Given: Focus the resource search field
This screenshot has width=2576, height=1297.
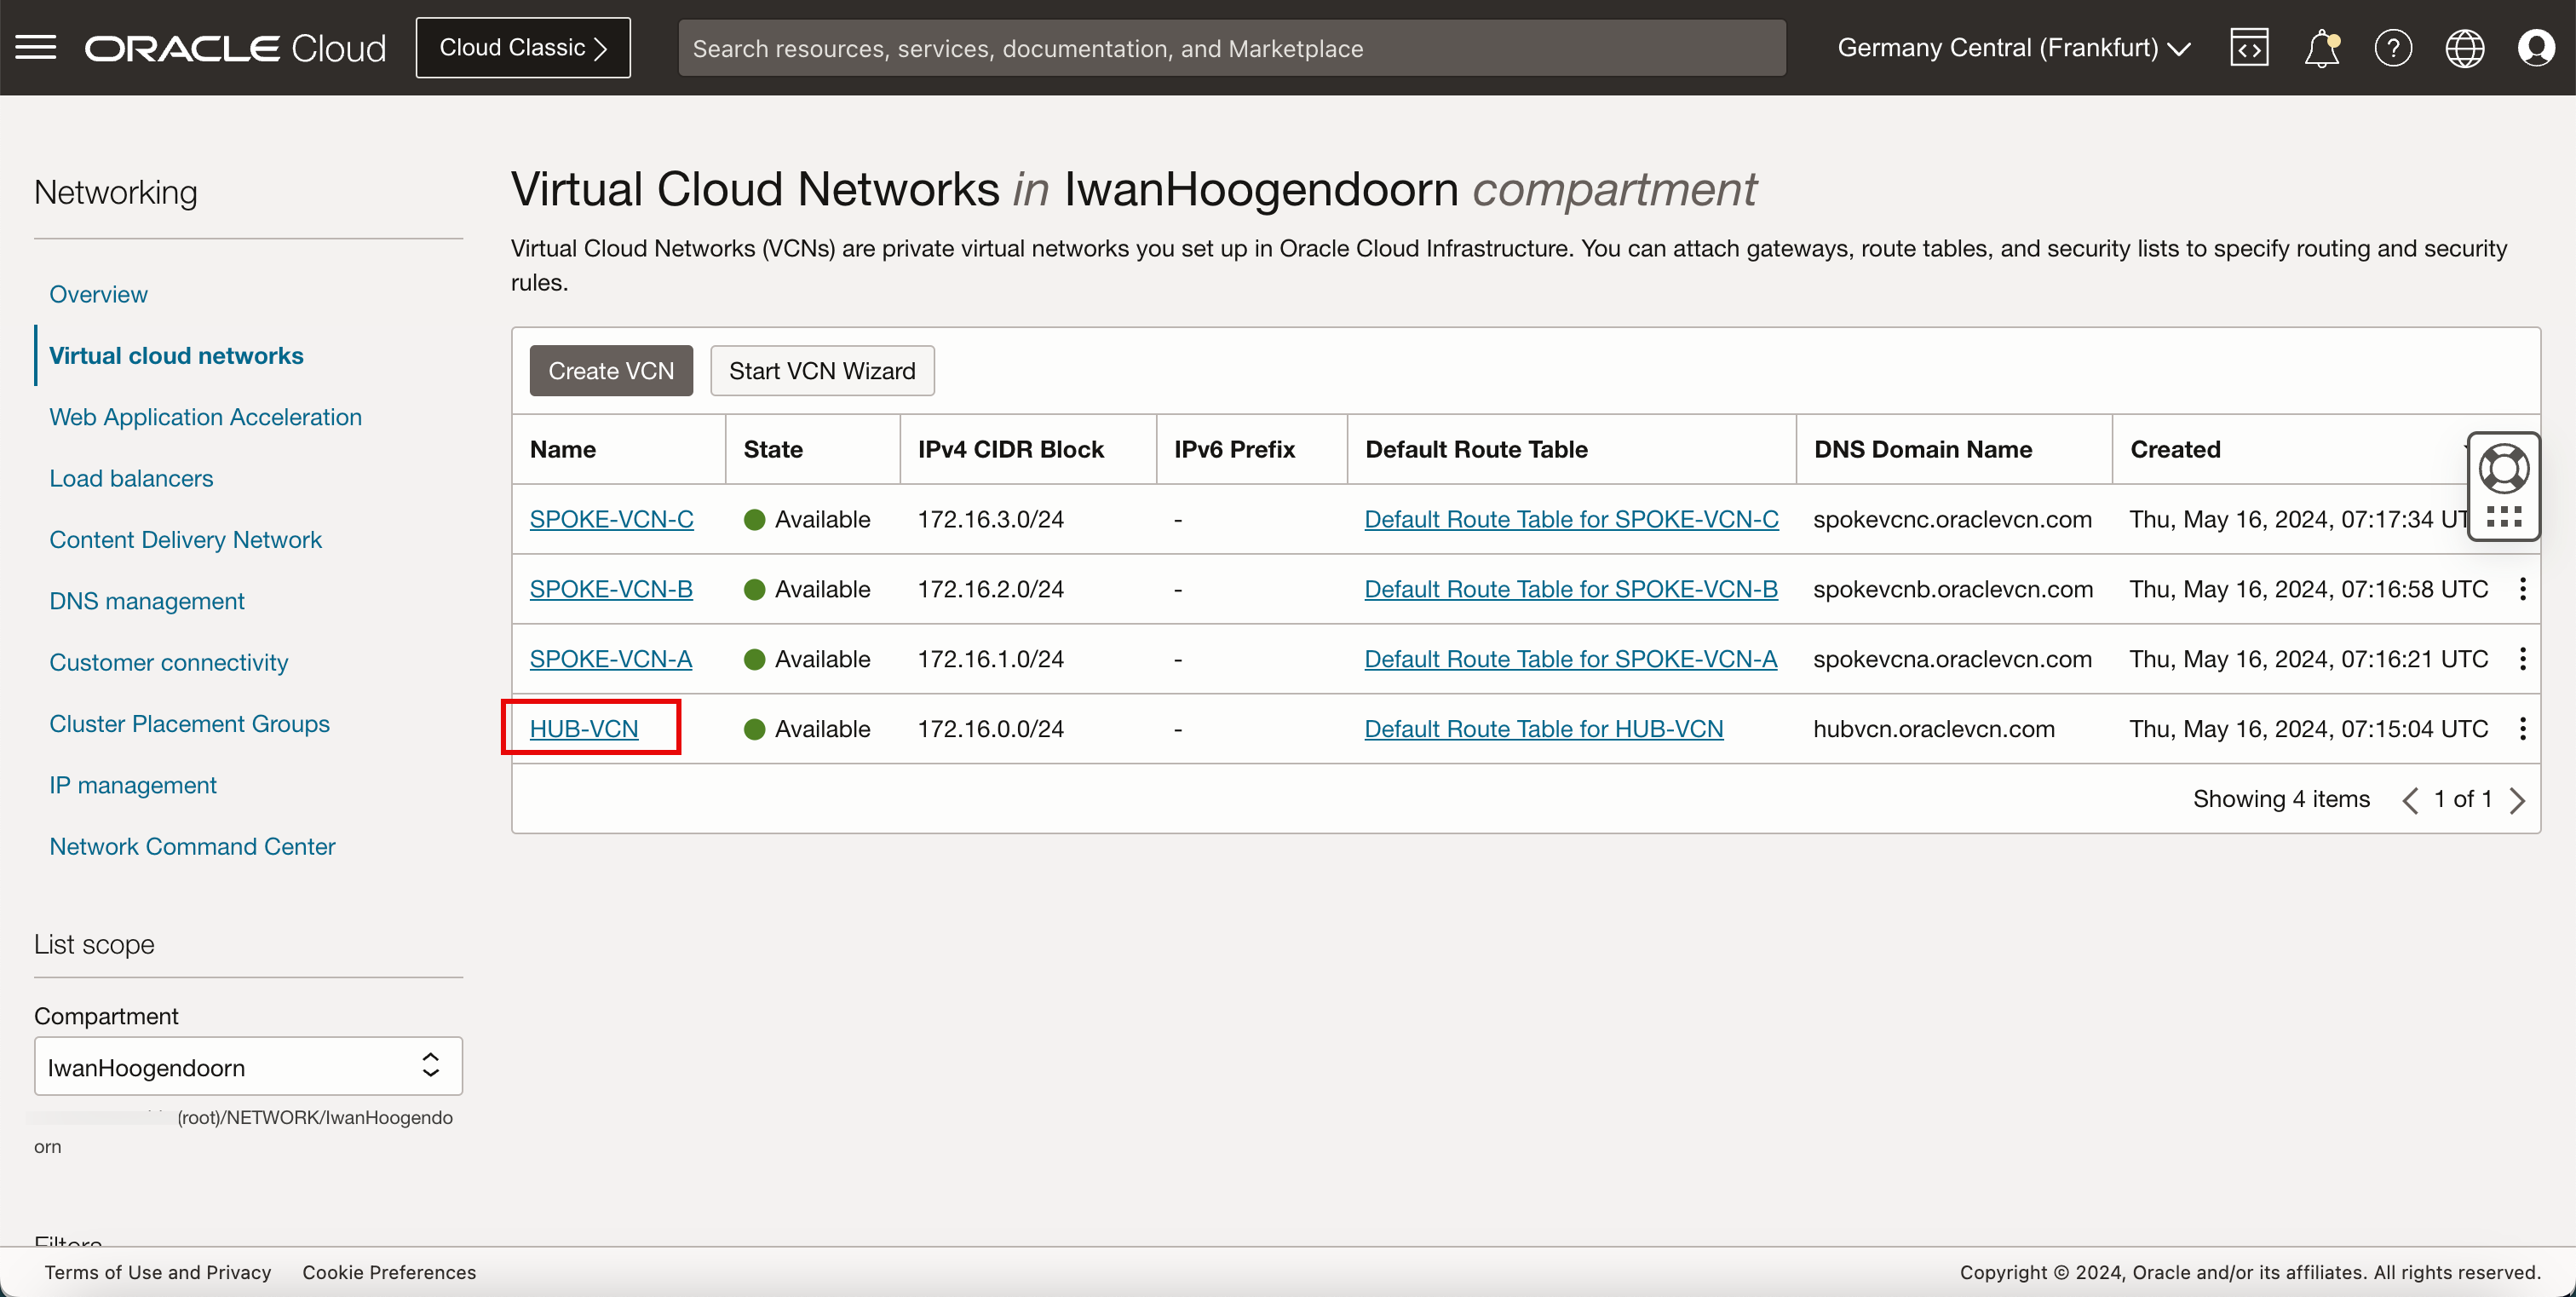Looking at the screenshot, I should [x=1231, y=48].
